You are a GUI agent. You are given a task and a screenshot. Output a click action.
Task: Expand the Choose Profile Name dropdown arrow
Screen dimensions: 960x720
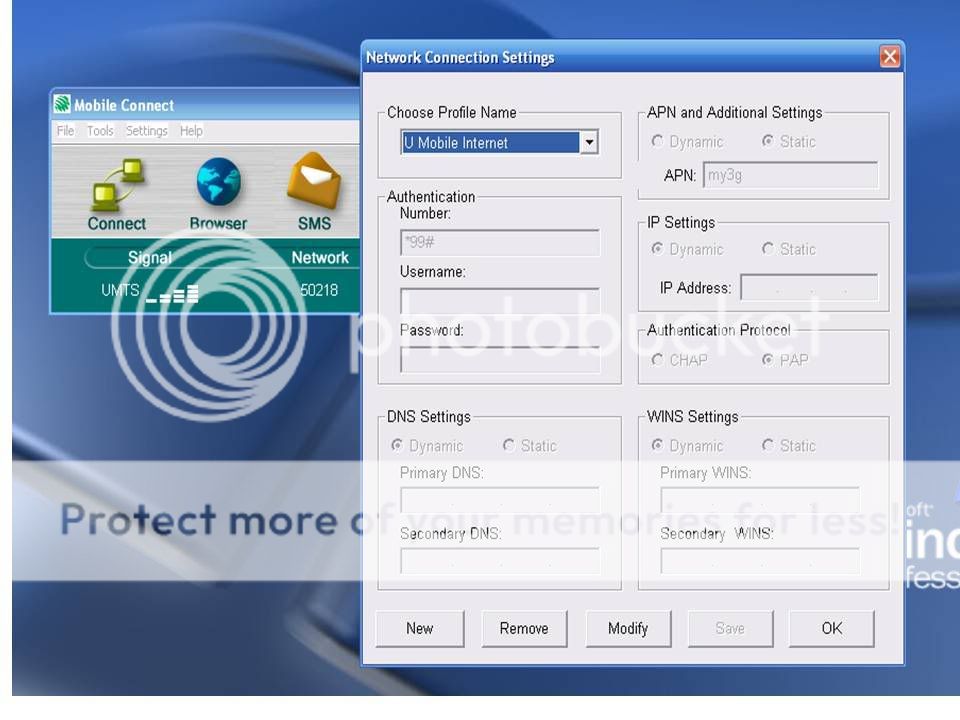click(589, 143)
